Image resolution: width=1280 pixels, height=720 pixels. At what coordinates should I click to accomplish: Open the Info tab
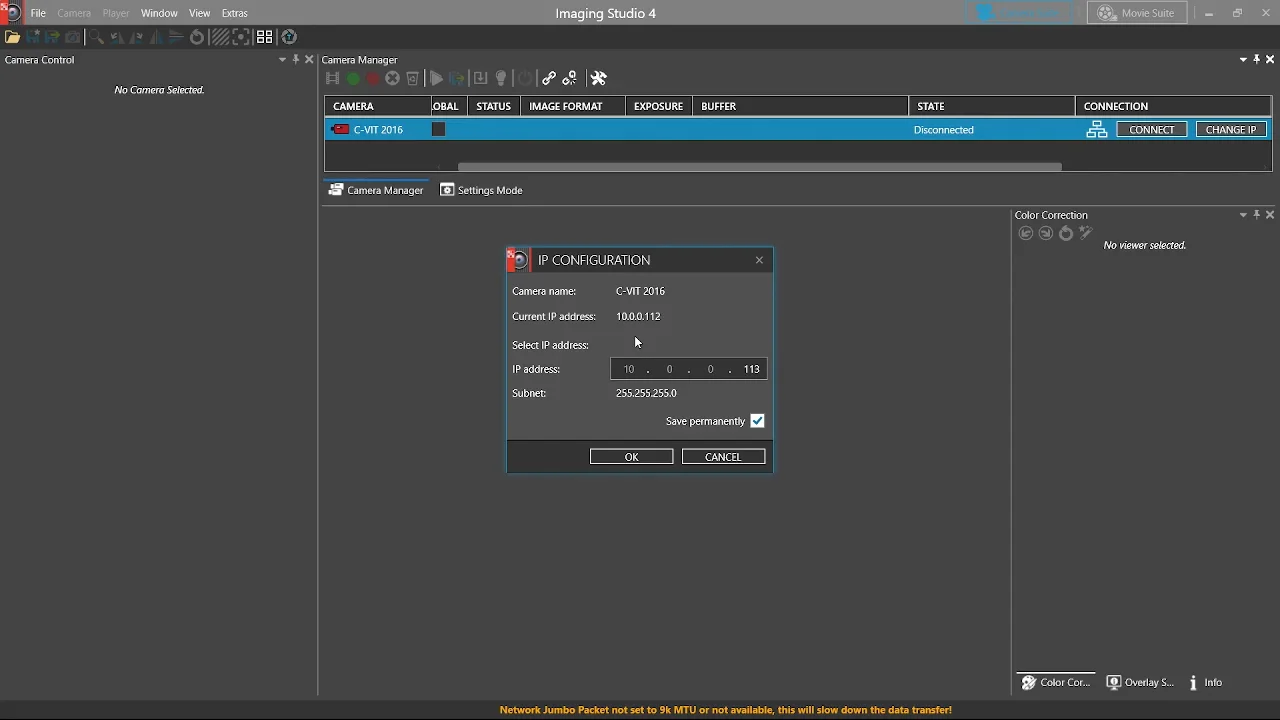click(1206, 682)
